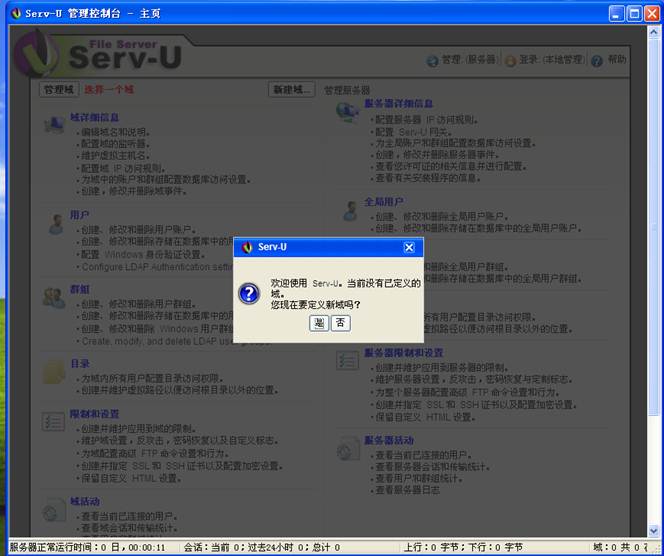Click the 新建域... button
The height and width of the screenshot is (556, 664).
291,89
